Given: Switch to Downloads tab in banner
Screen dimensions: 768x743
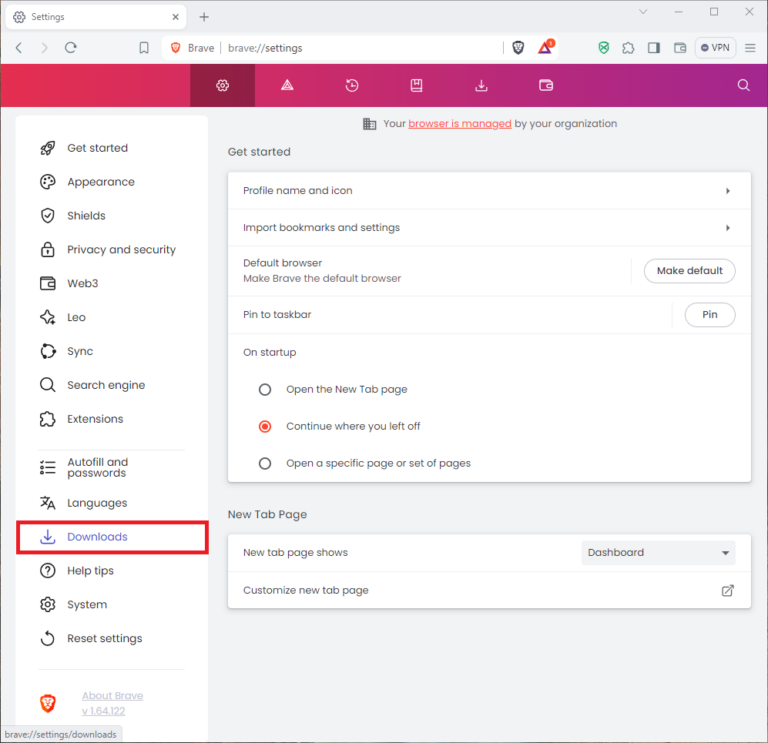Looking at the screenshot, I should 481,85.
